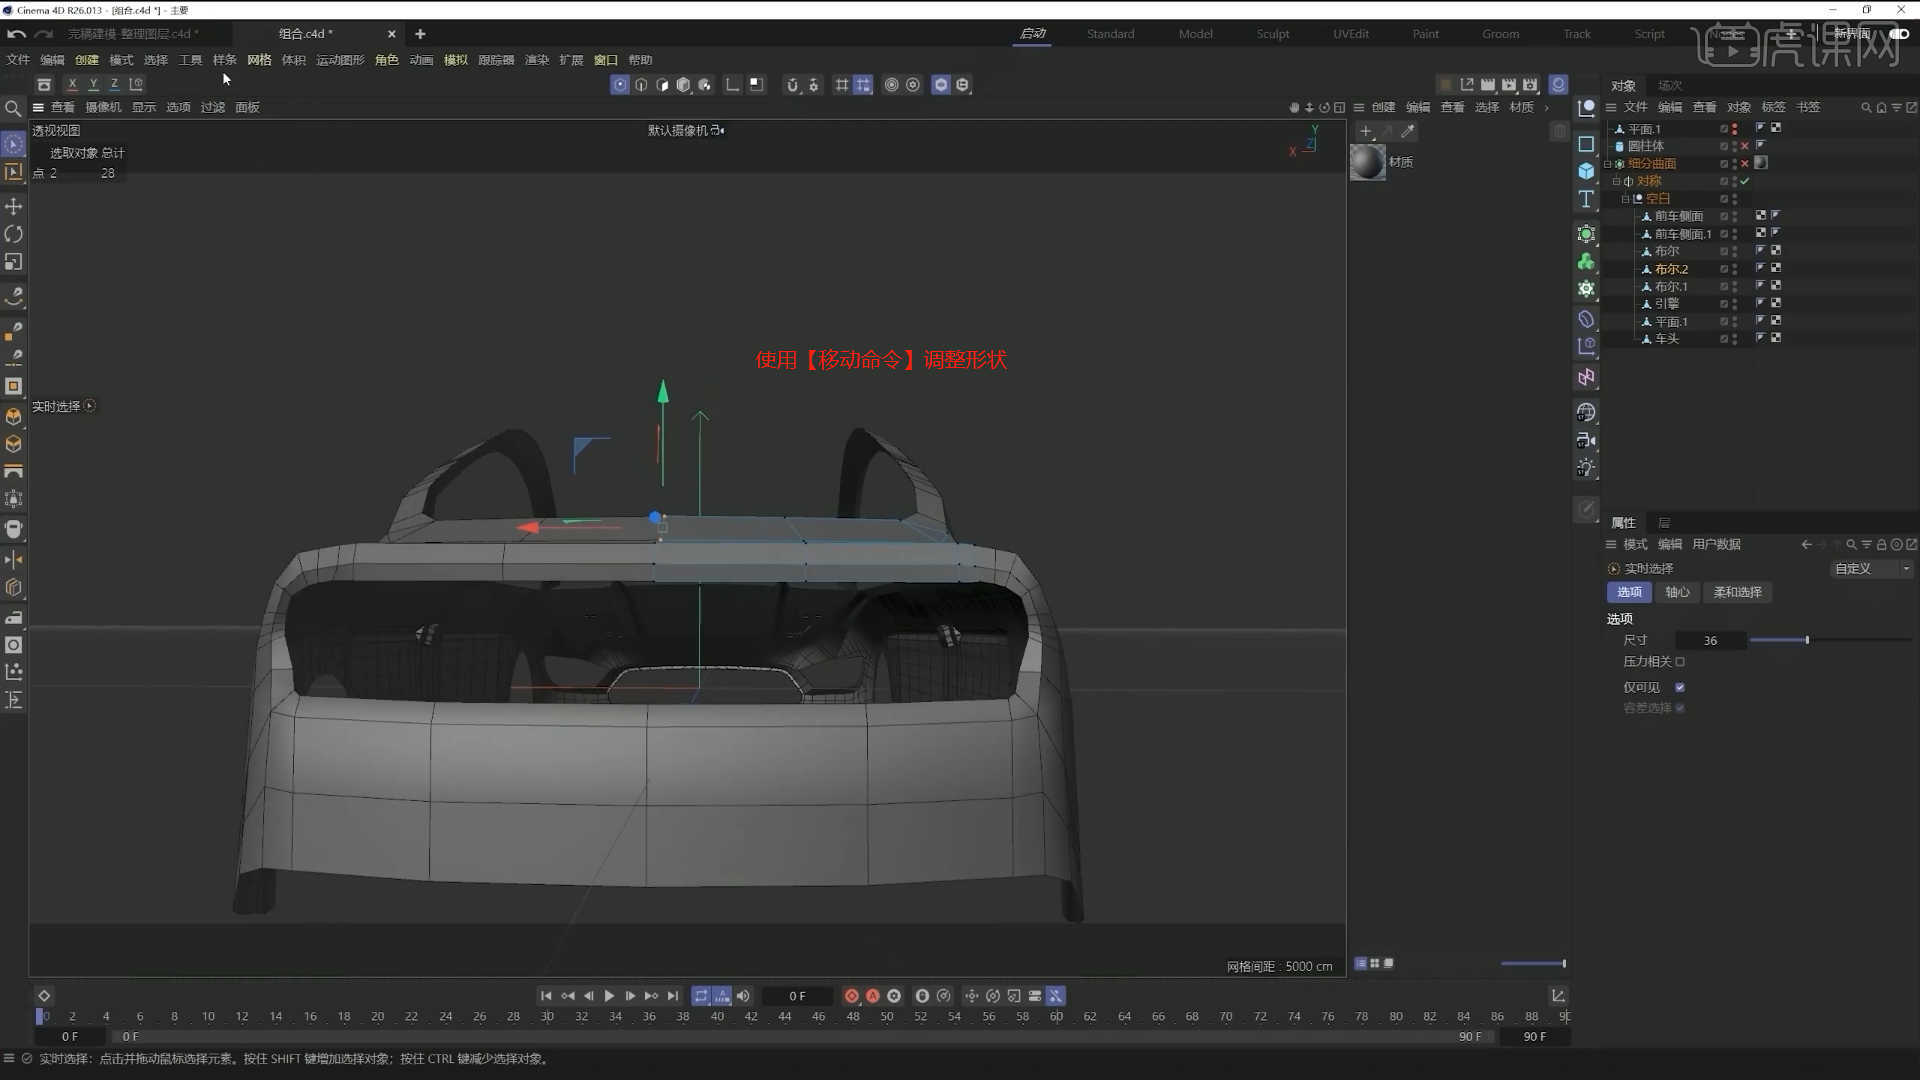Click the light icon in the right palette

click(x=1586, y=468)
